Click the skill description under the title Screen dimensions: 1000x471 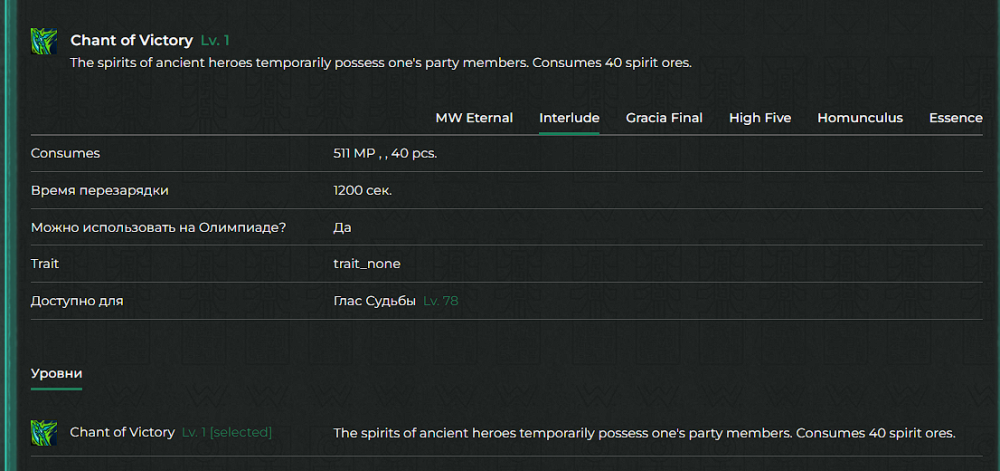click(x=380, y=63)
